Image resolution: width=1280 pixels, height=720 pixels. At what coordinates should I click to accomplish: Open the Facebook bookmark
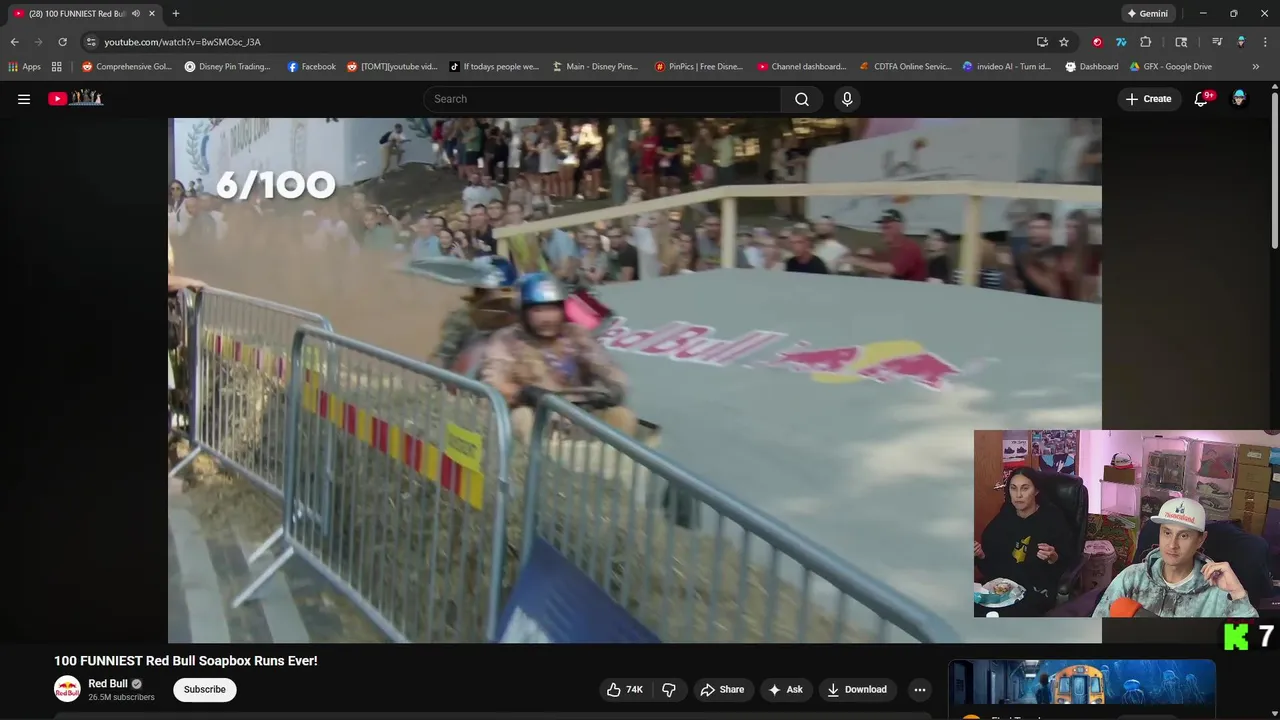312,67
